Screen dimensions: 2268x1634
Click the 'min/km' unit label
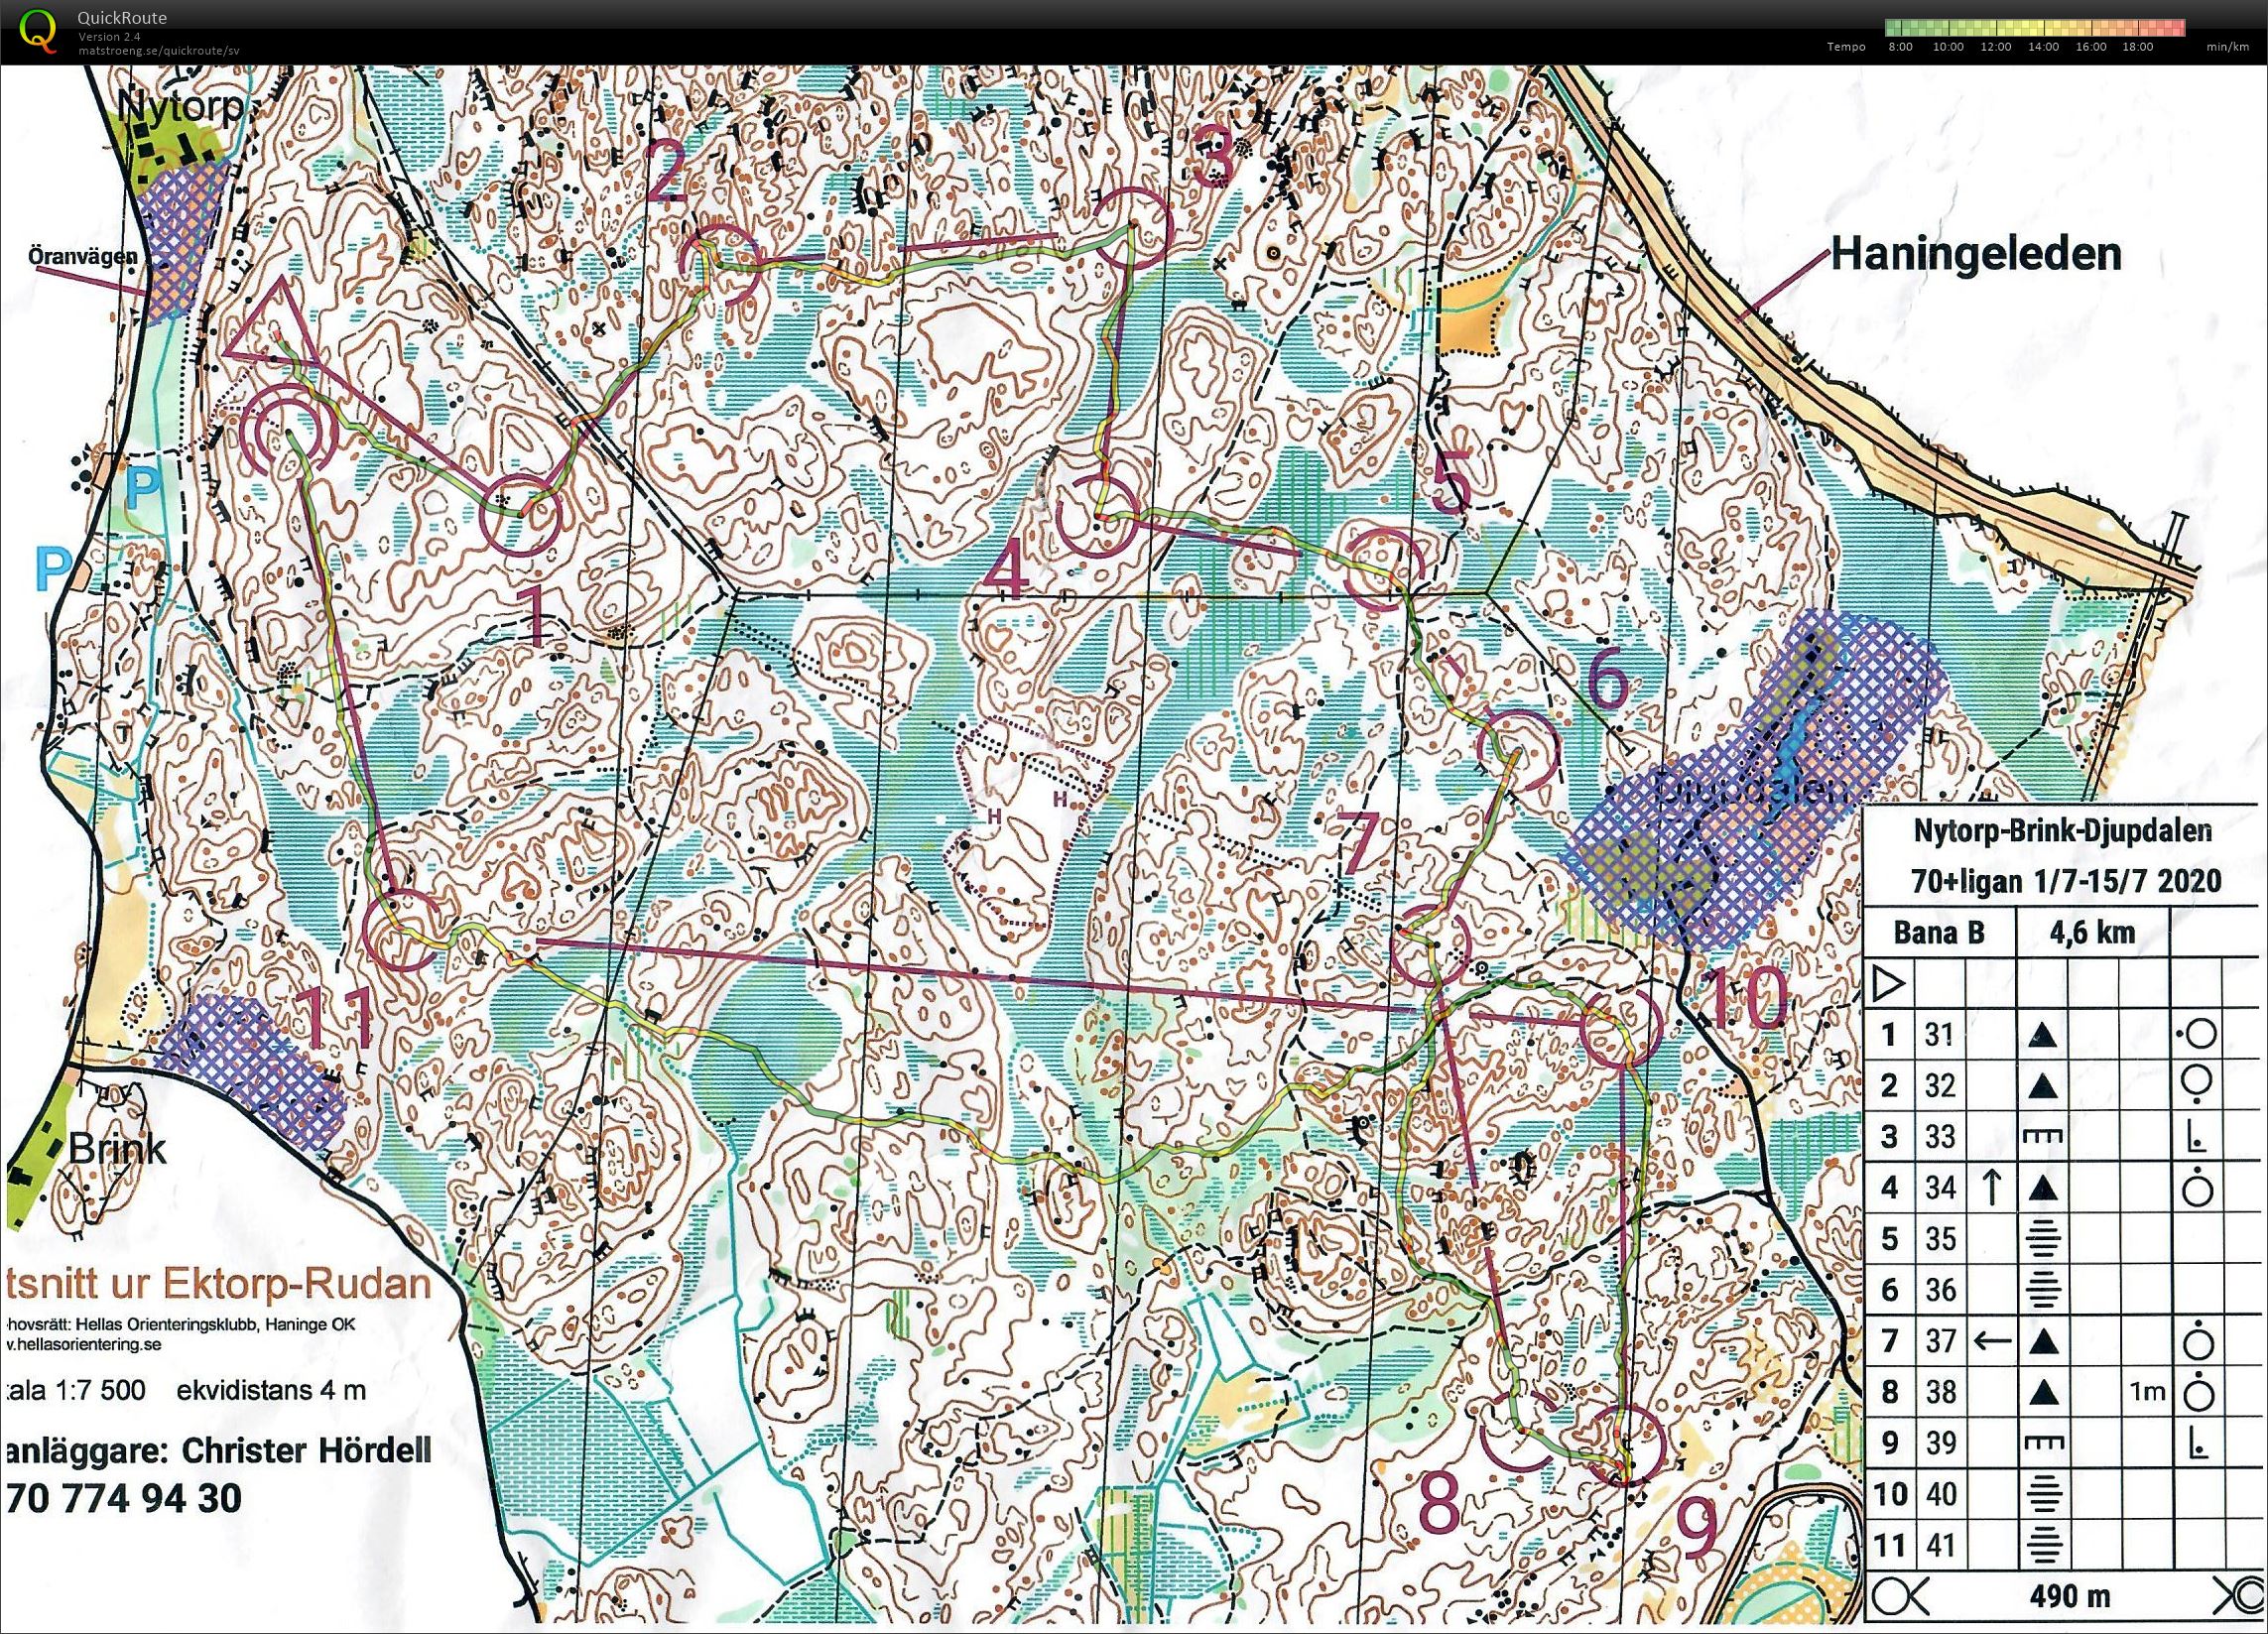2226,47
